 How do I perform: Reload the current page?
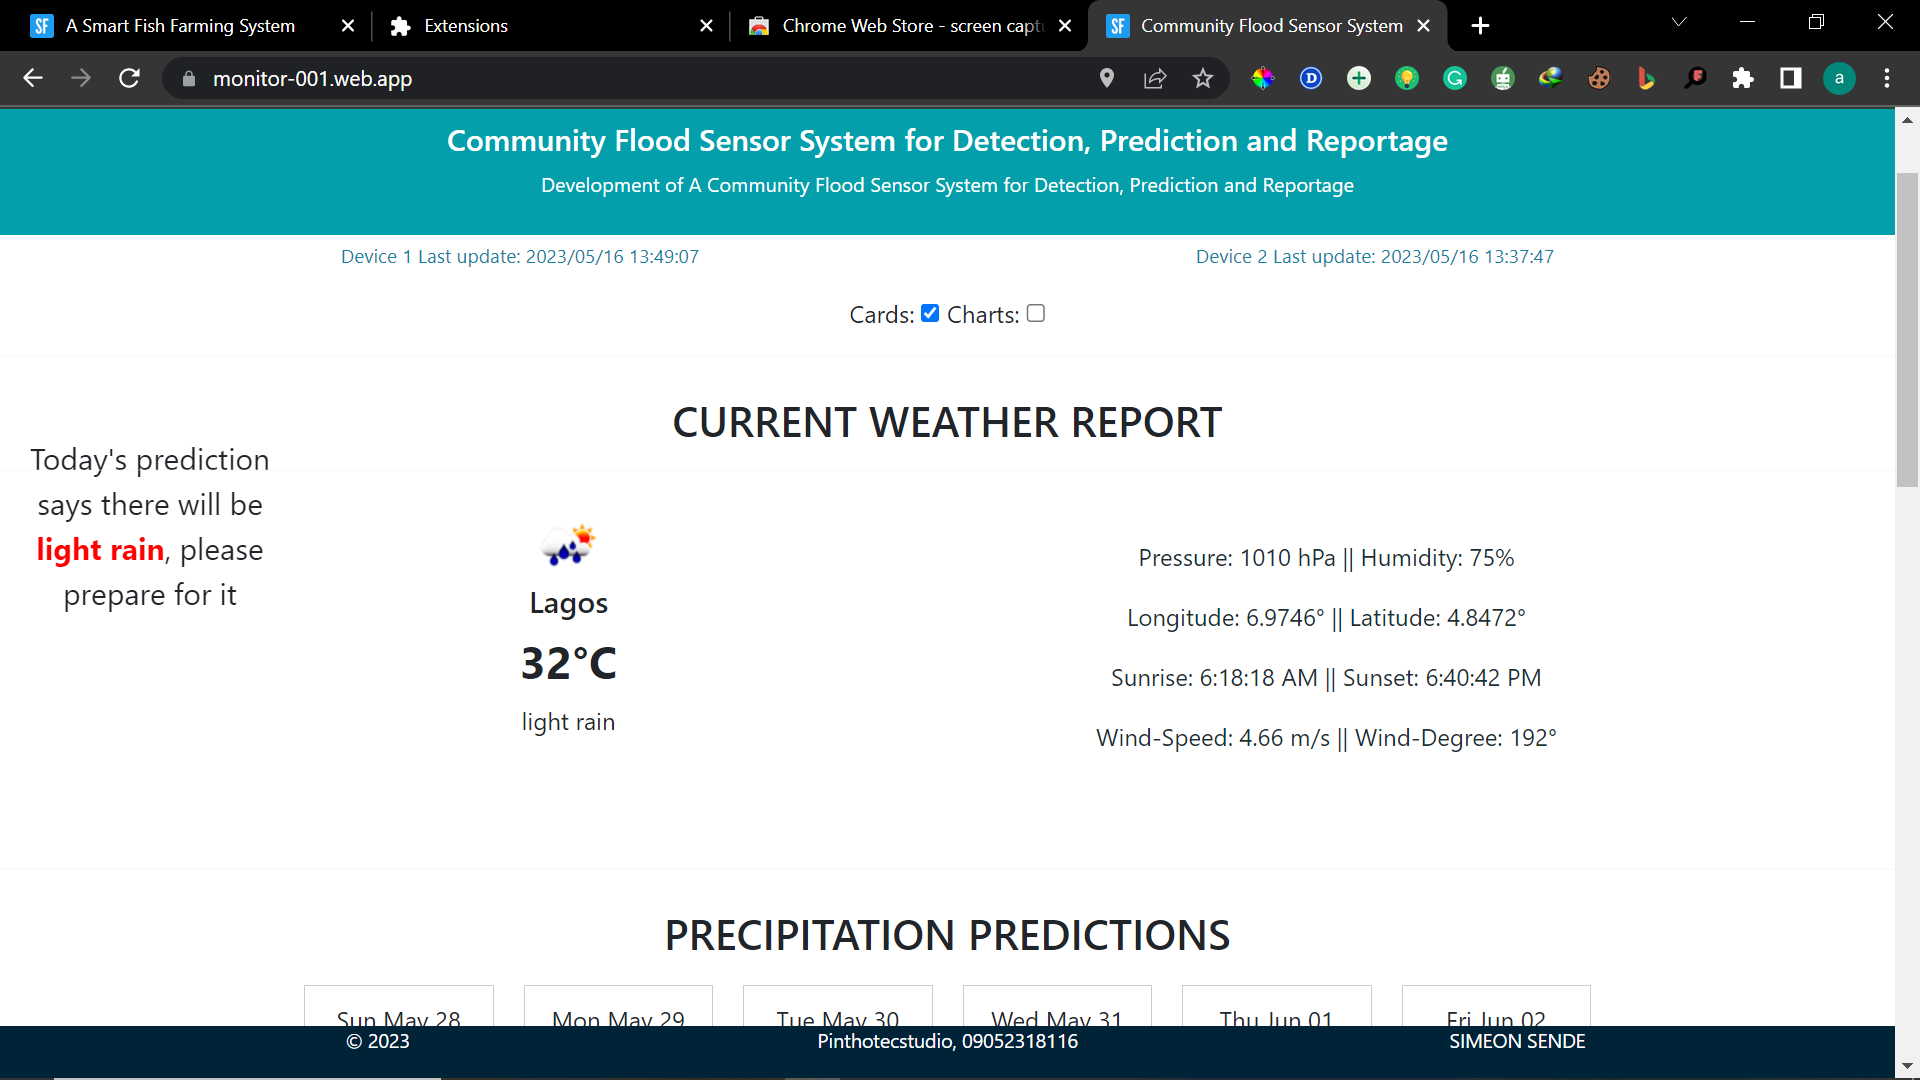[129, 78]
